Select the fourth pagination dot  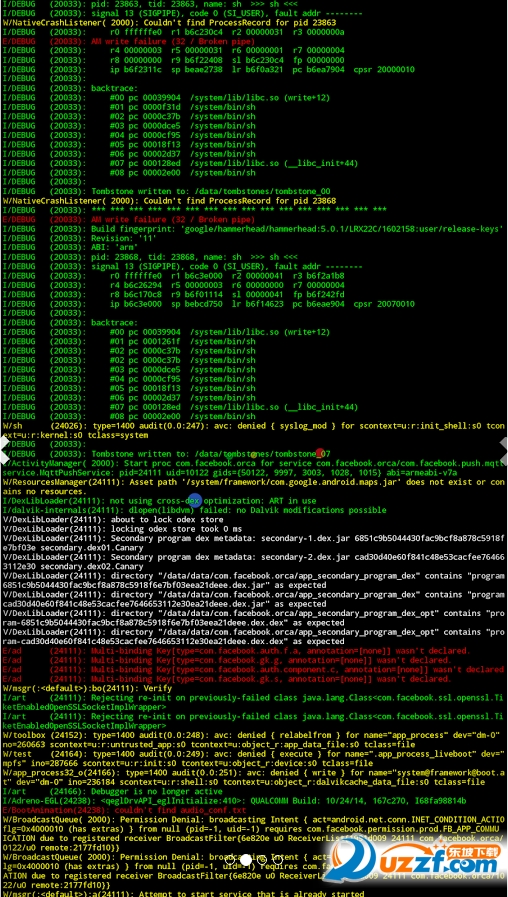click(278, 859)
